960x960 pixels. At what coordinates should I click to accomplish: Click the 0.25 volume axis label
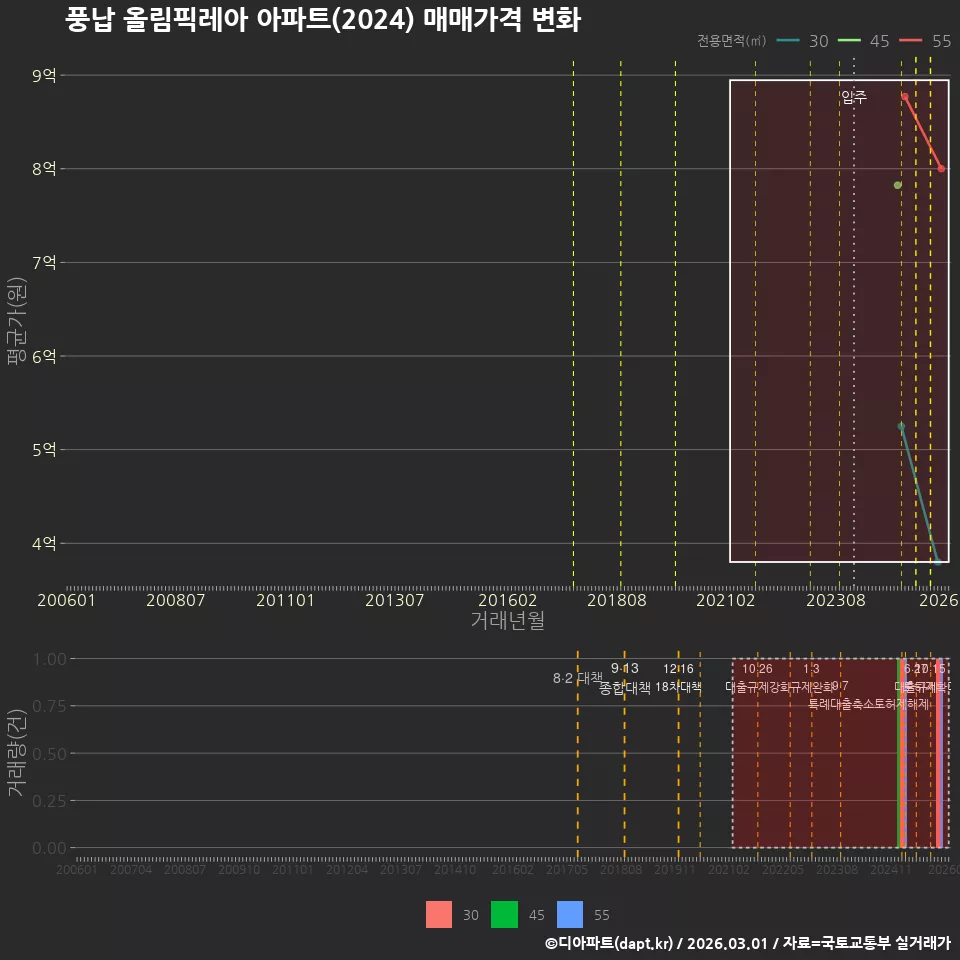point(50,801)
